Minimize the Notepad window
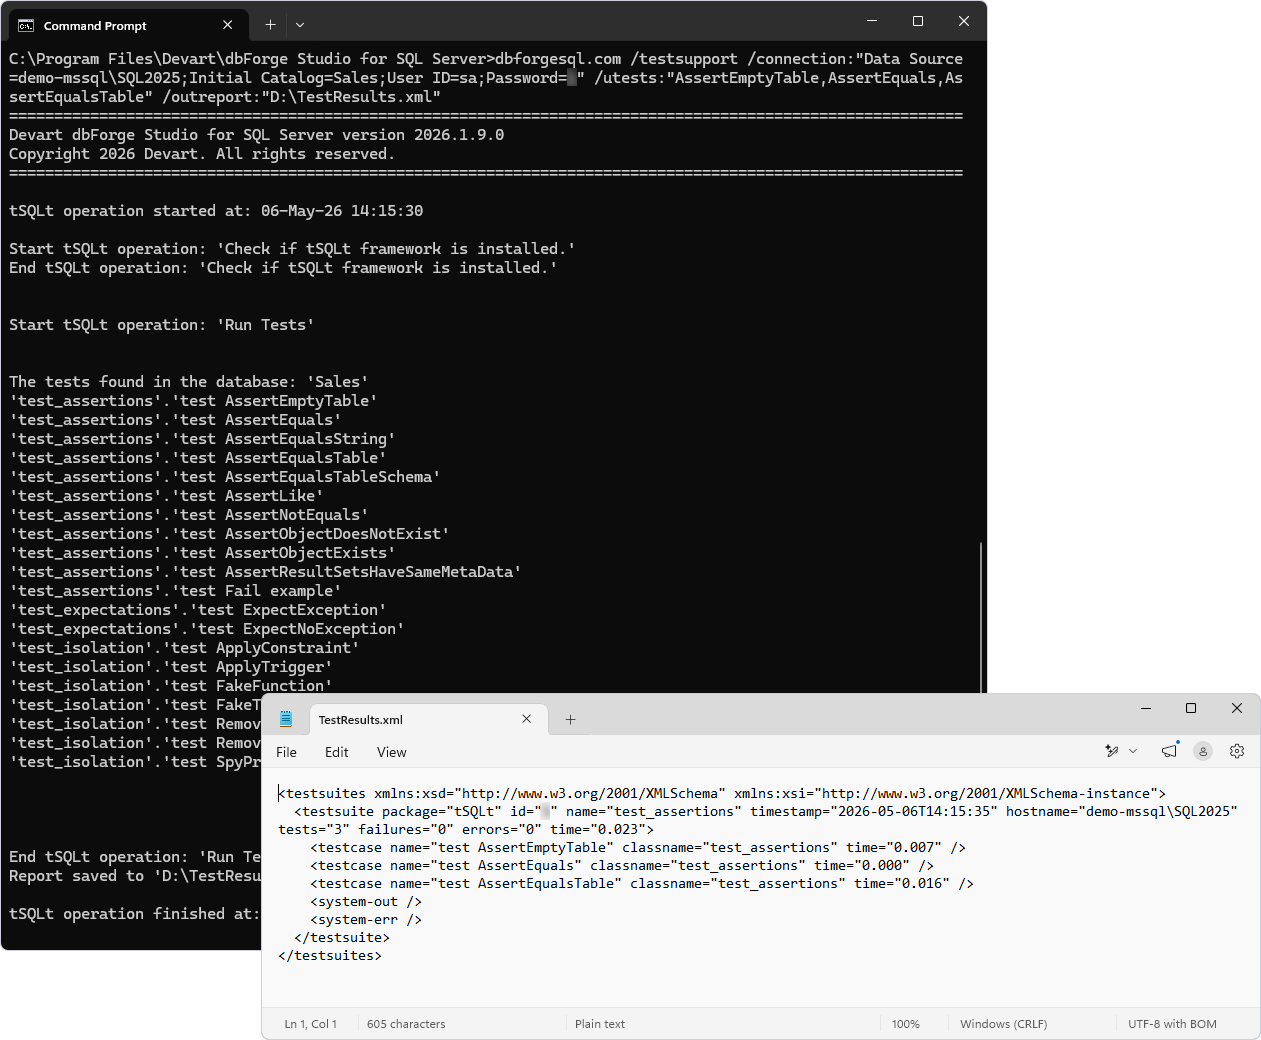 1146,708
